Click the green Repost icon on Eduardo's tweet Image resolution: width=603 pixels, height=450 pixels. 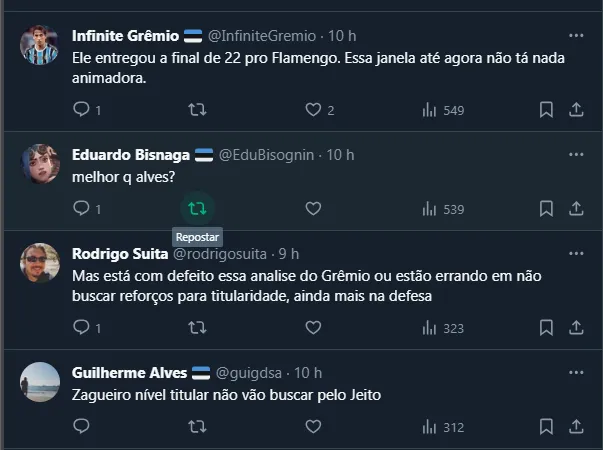tap(198, 208)
